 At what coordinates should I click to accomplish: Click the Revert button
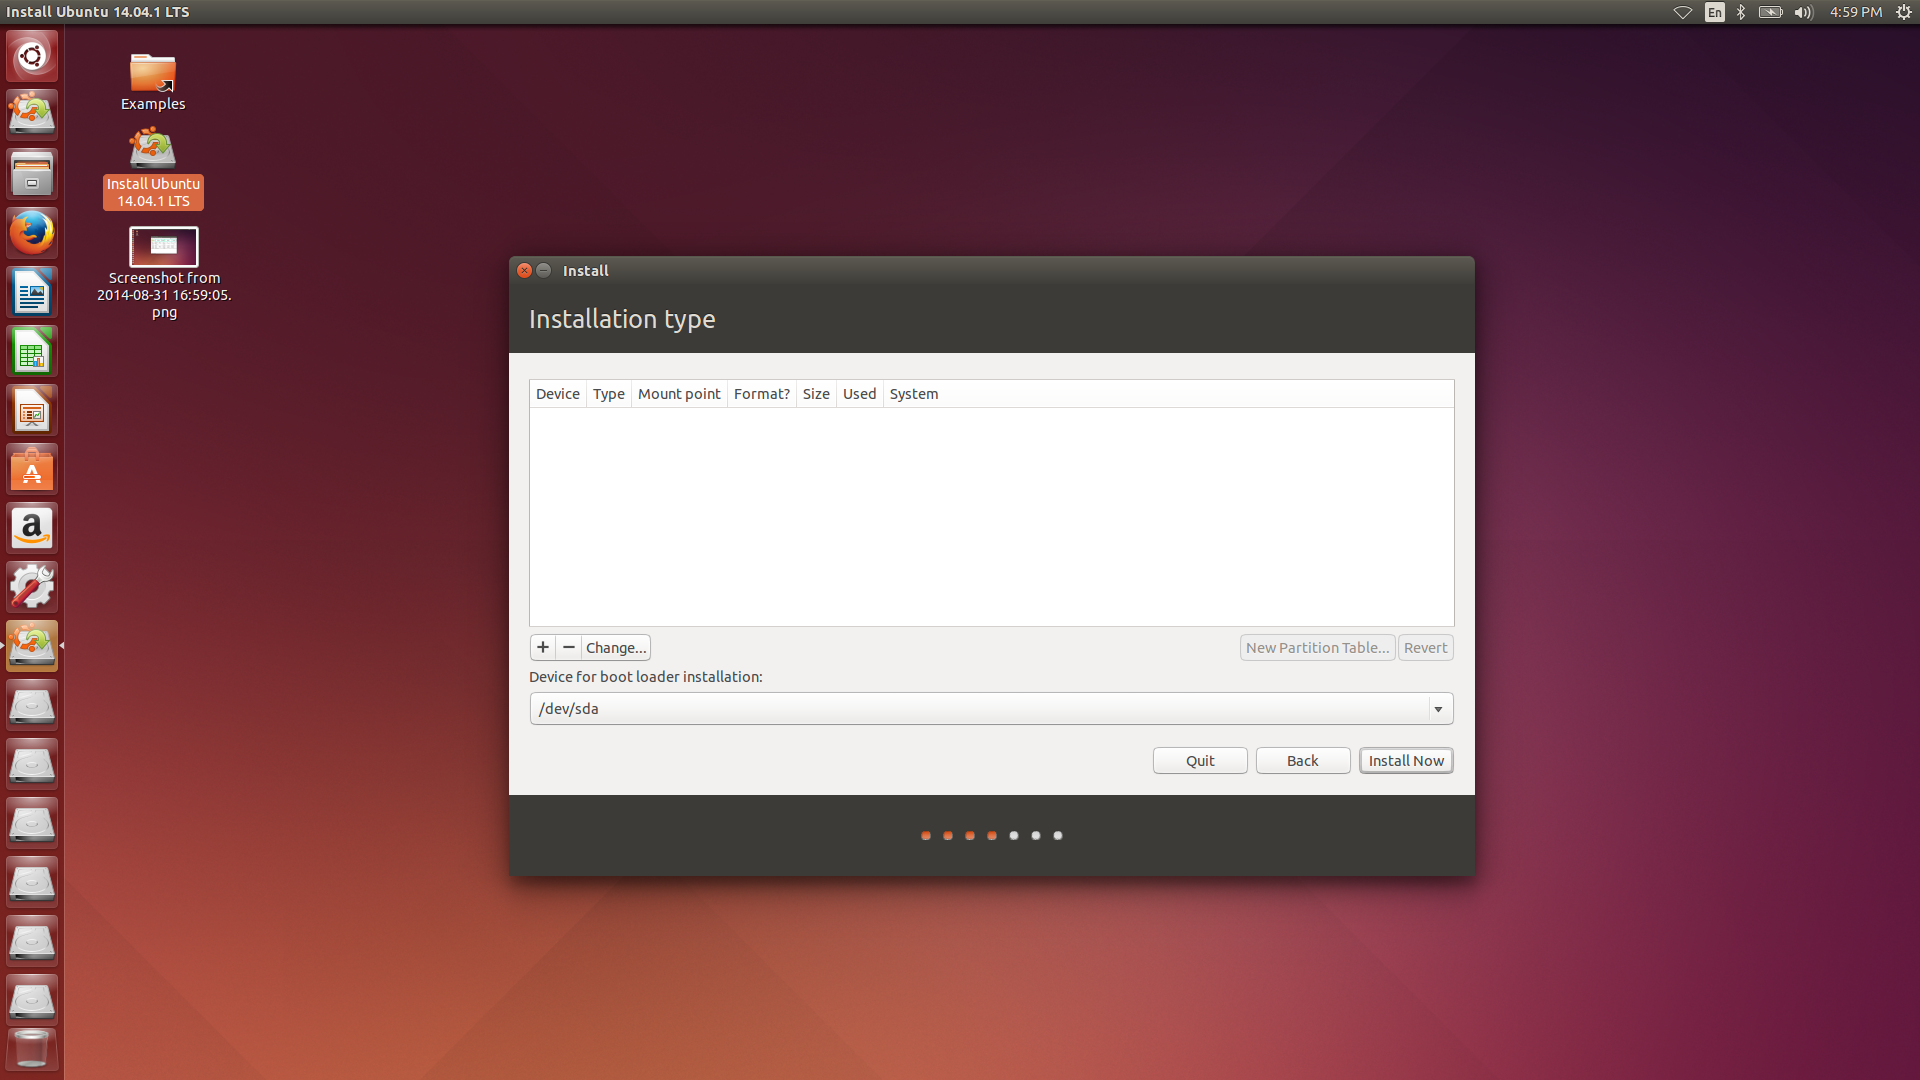pos(1425,647)
